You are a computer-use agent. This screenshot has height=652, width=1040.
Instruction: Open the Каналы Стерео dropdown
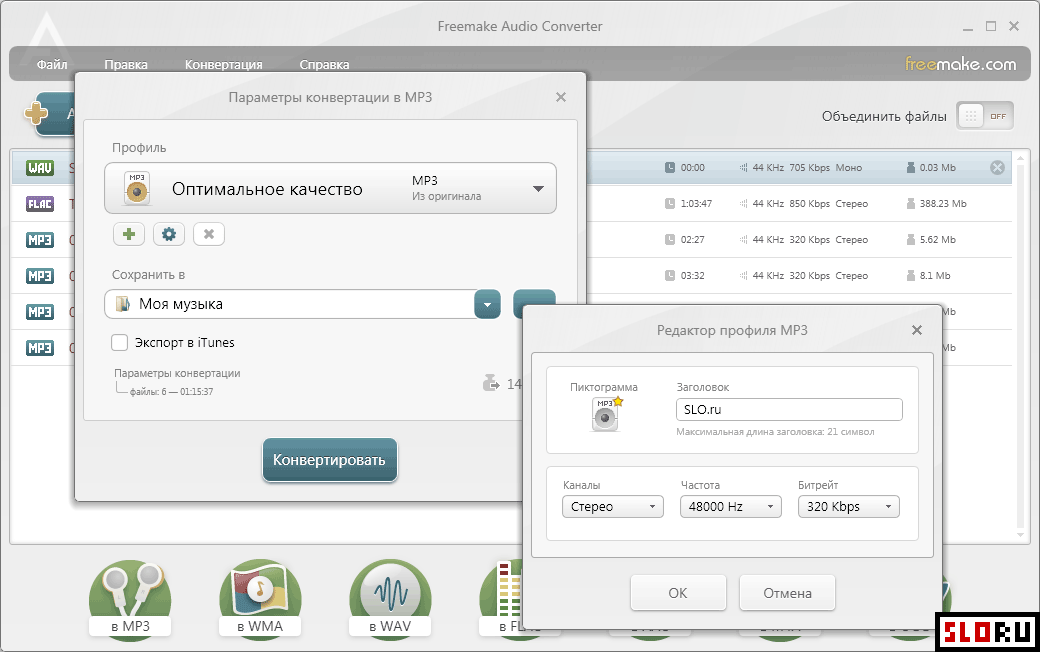coord(612,507)
